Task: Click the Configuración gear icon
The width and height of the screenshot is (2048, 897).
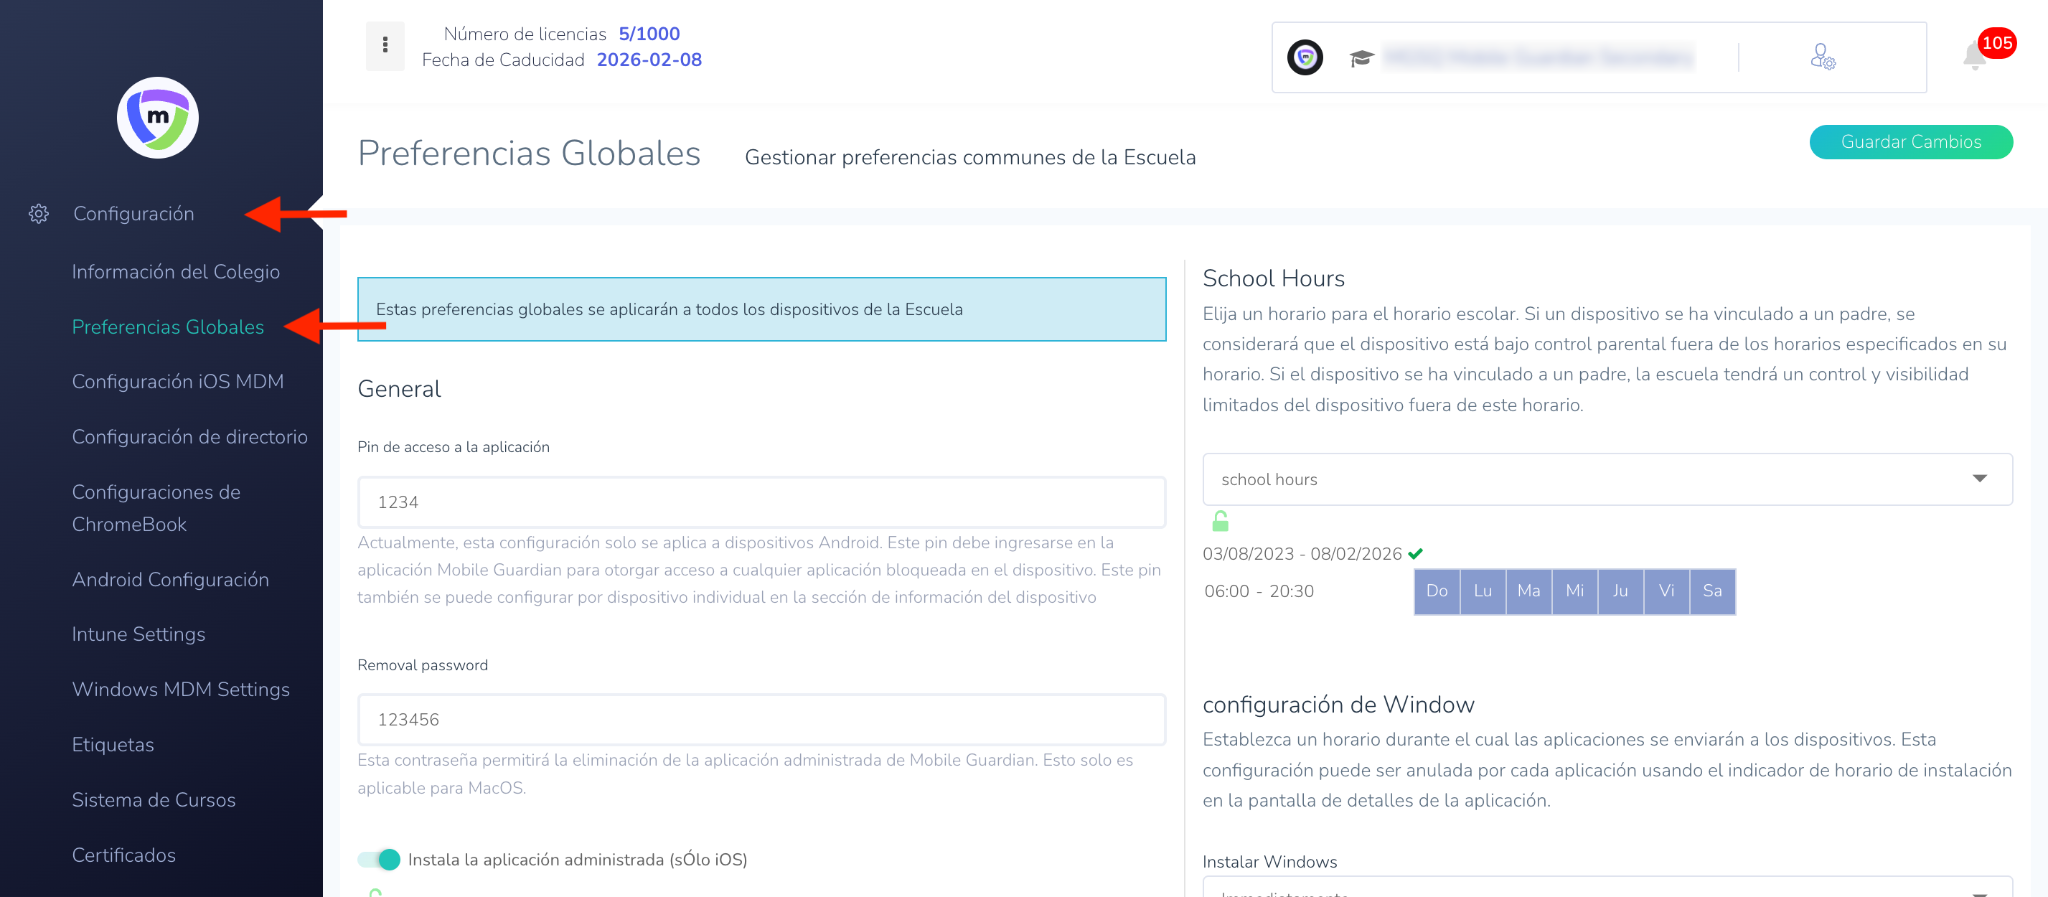Action: click(39, 214)
